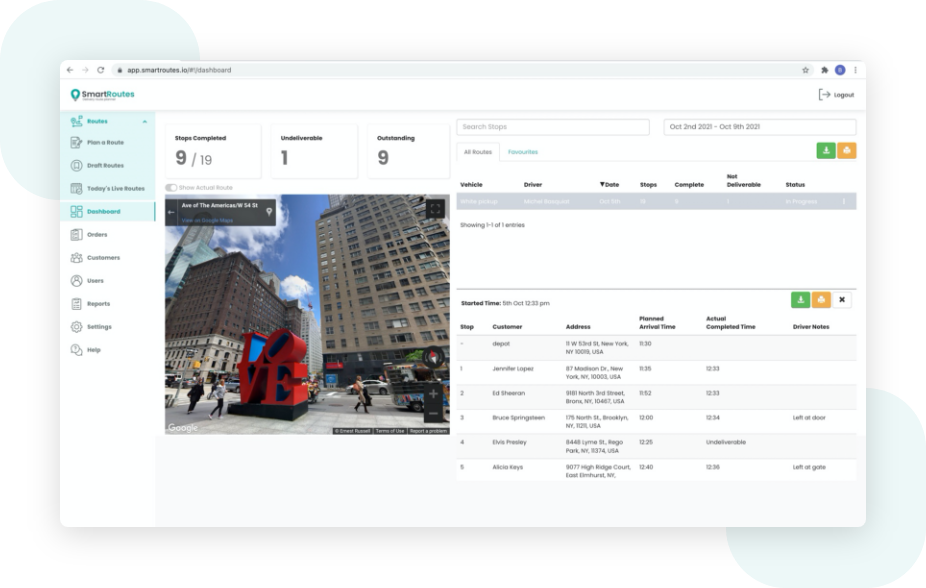The image size is (926, 588).
Task: Click the green download button next to Started Time
Action: coord(800,300)
